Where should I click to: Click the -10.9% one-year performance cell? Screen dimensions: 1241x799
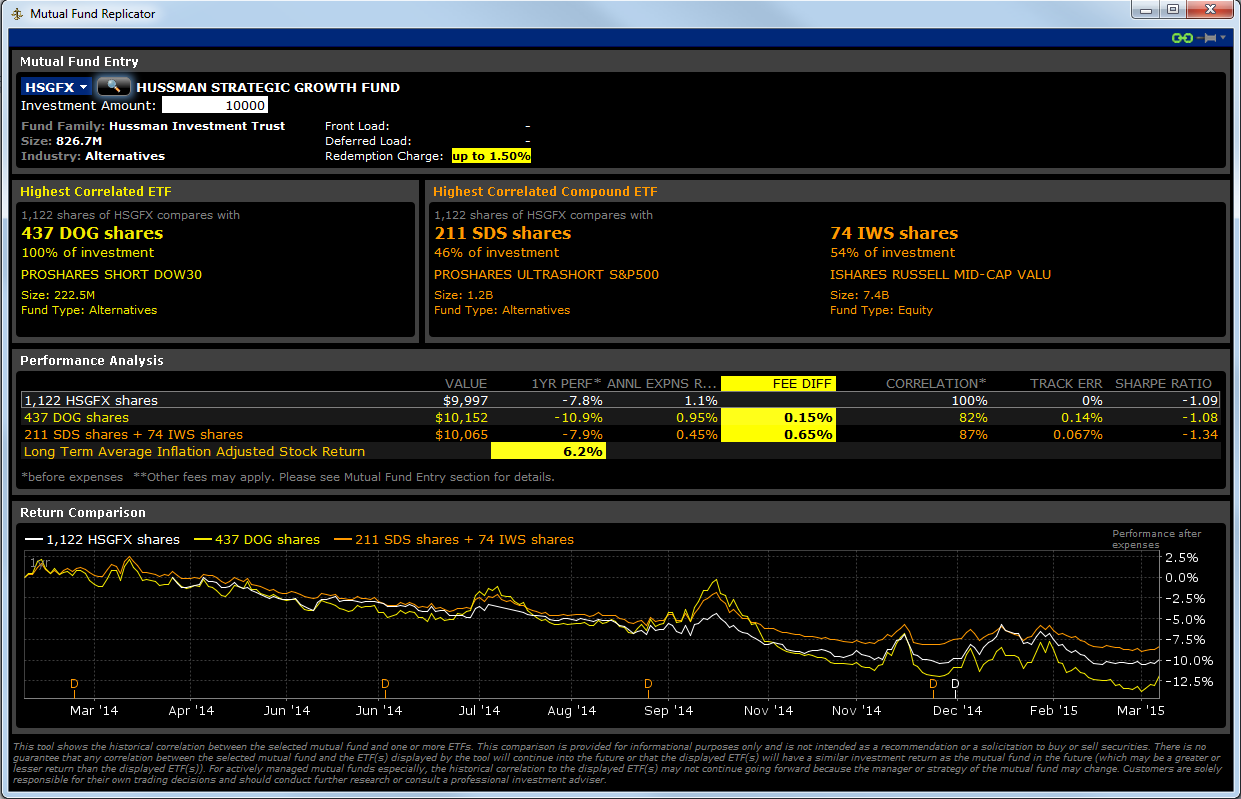coord(580,417)
